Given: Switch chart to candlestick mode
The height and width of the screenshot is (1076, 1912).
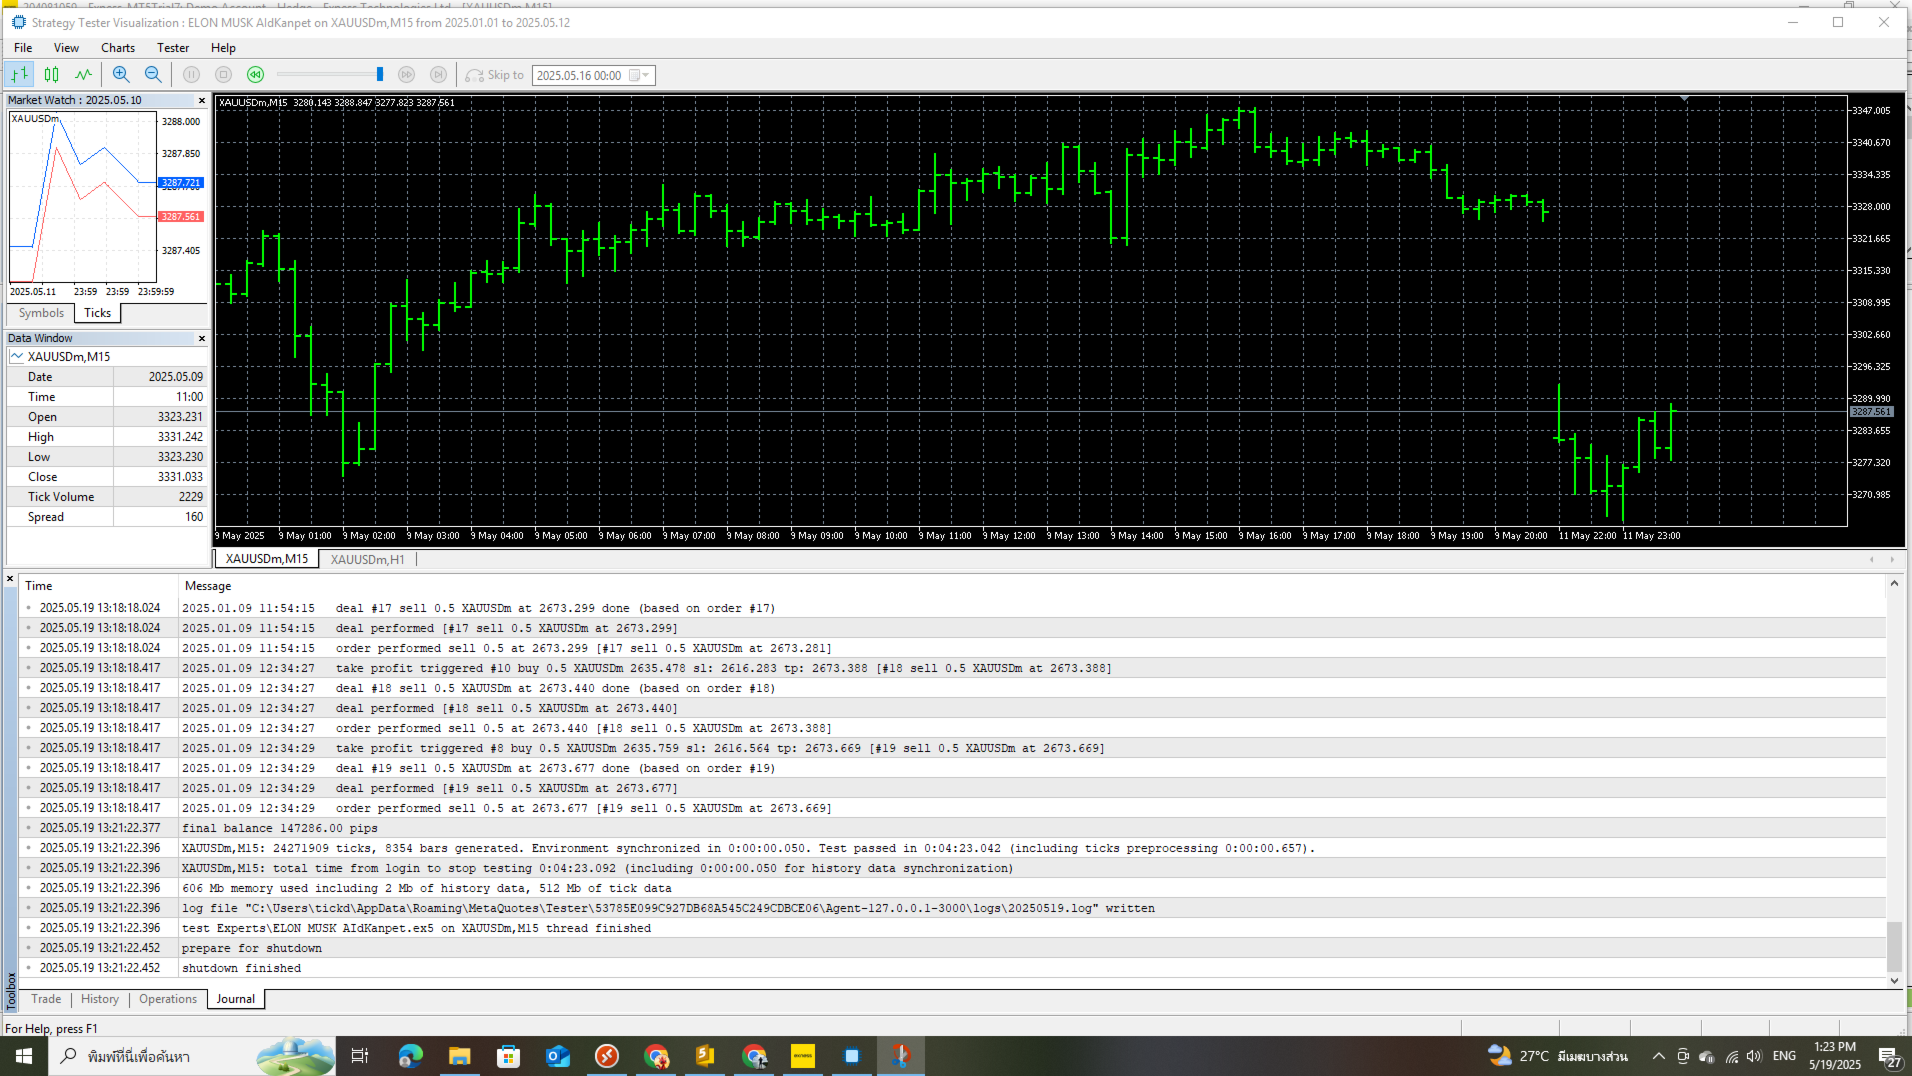Looking at the screenshot, I should [51, 74].
